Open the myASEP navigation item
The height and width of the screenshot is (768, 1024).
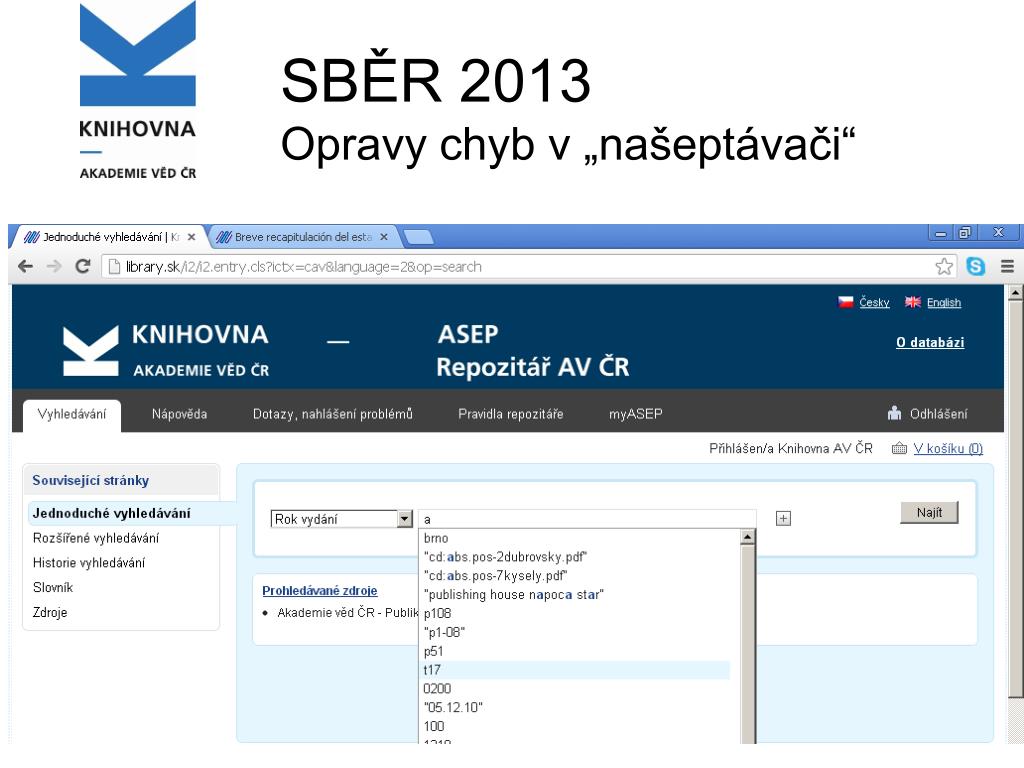pos(635,414)
